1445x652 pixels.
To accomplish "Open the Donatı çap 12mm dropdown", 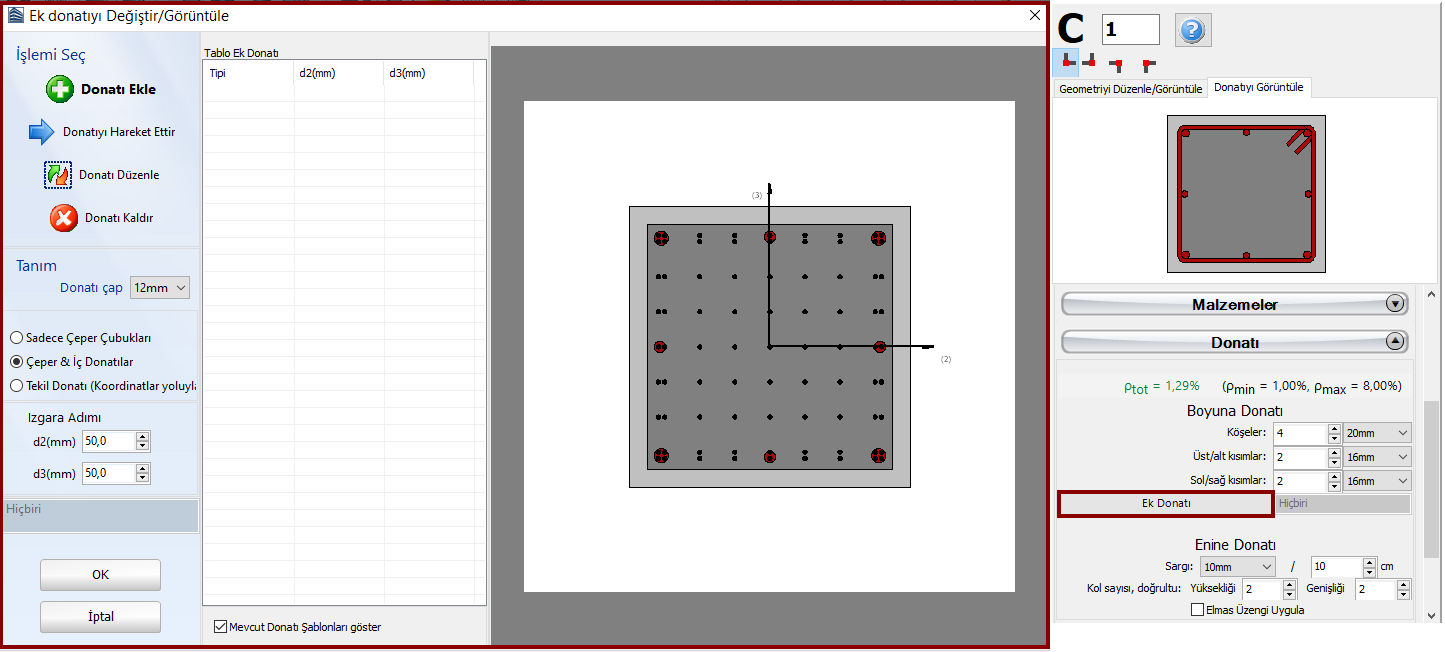I will pos(160,288).
